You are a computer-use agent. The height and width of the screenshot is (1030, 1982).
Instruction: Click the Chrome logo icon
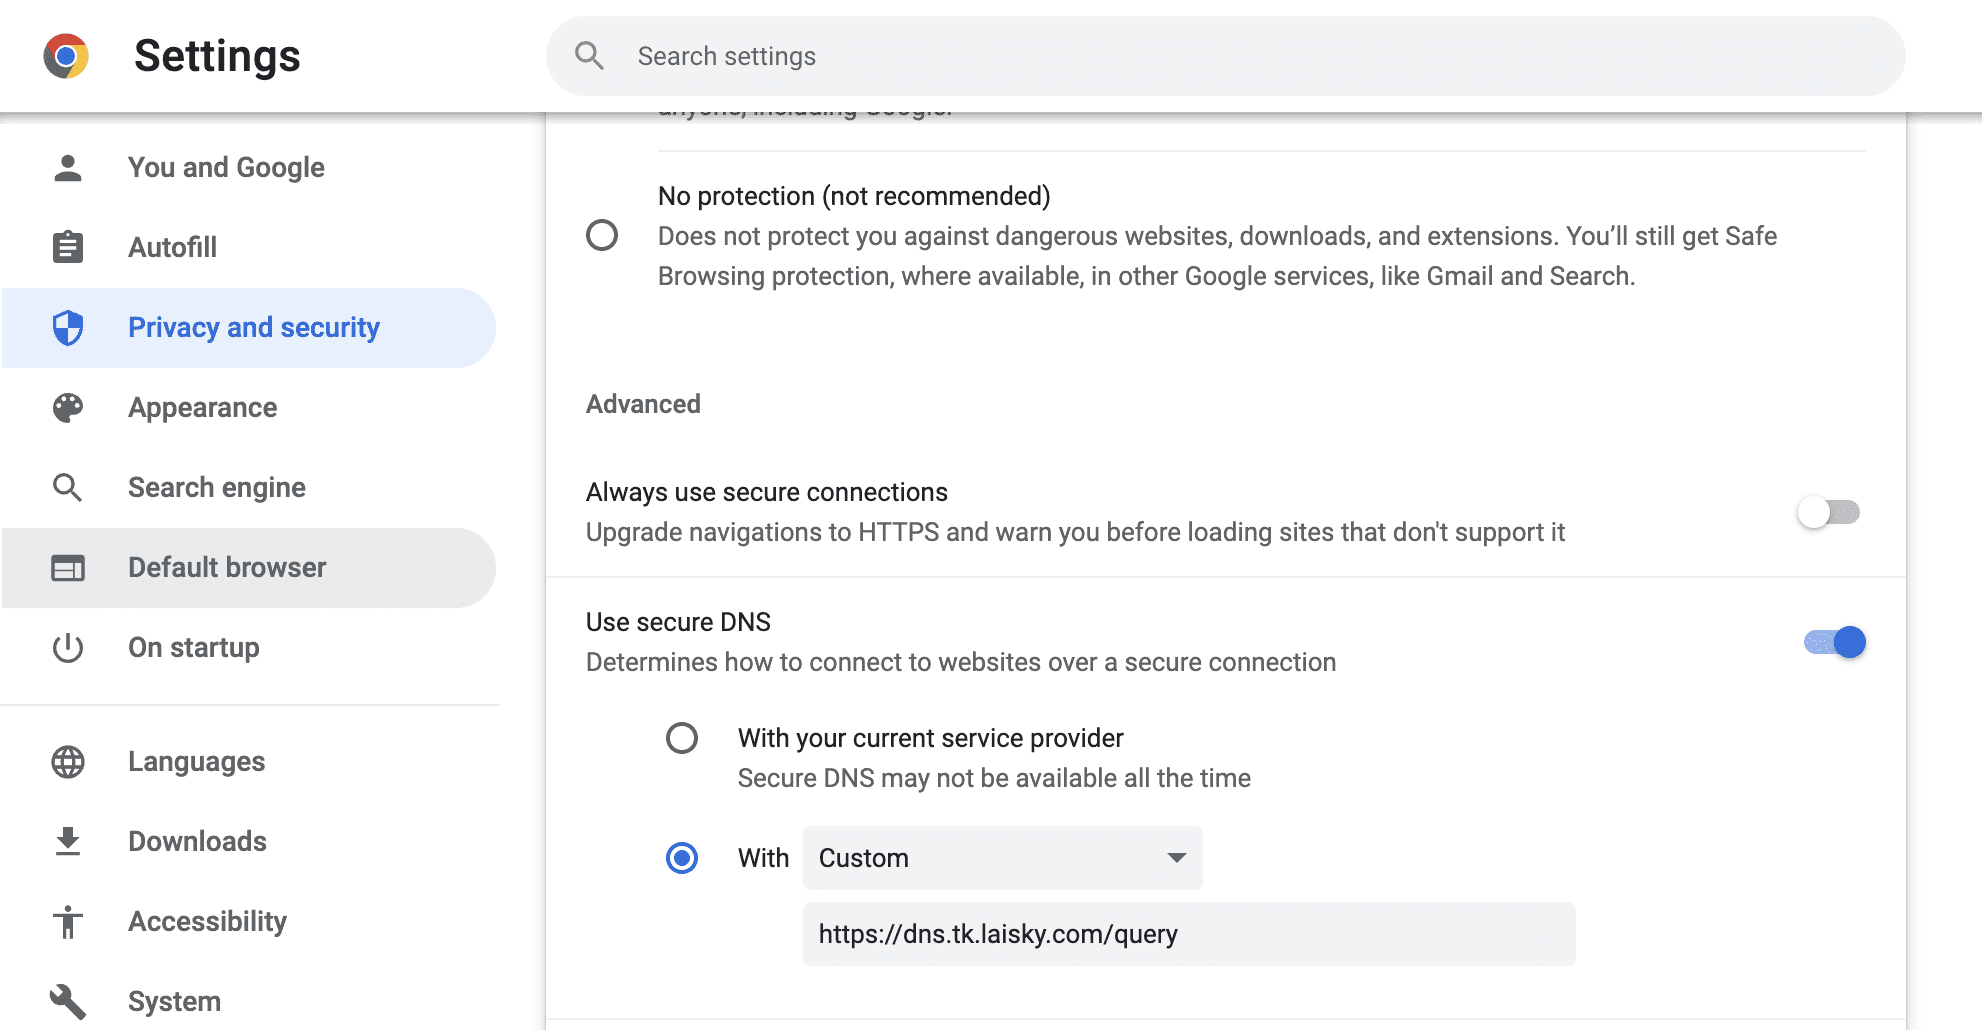click(x=66, y=56)
